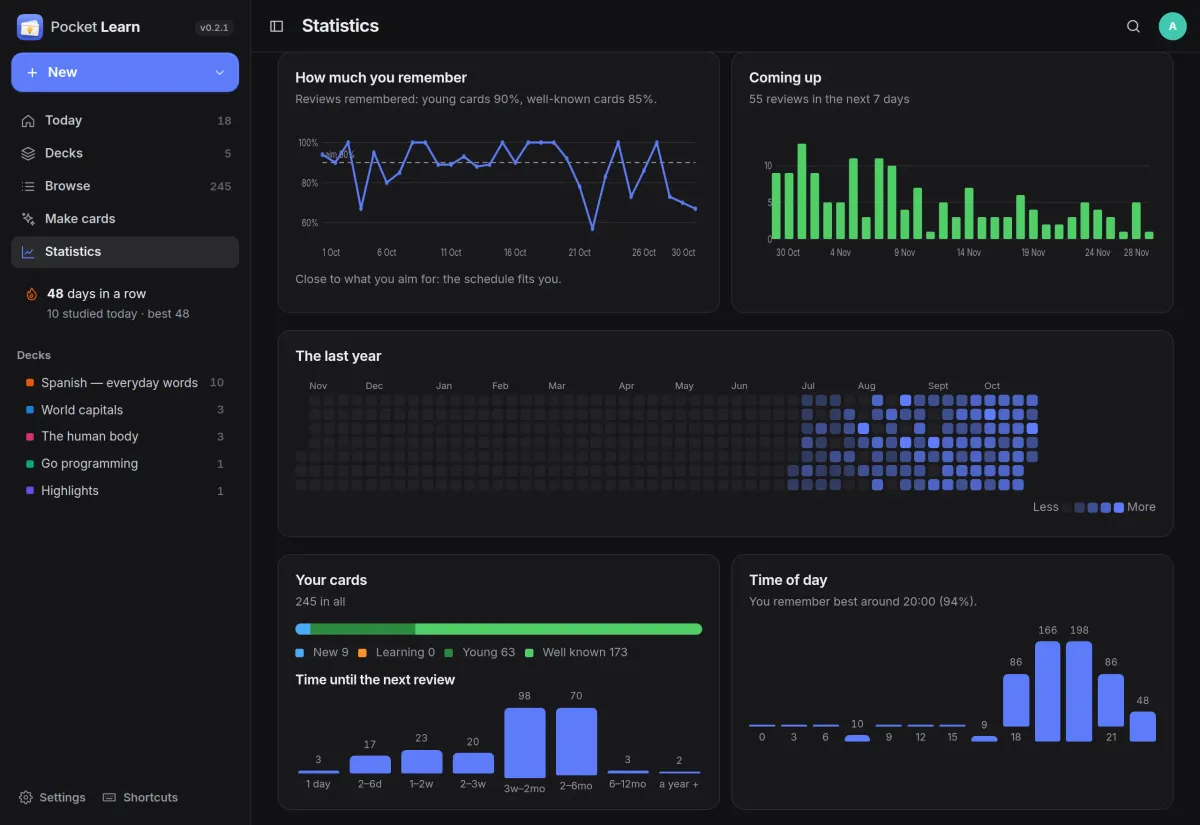Click the 'More' heatmap legend label

[1141, 507]
